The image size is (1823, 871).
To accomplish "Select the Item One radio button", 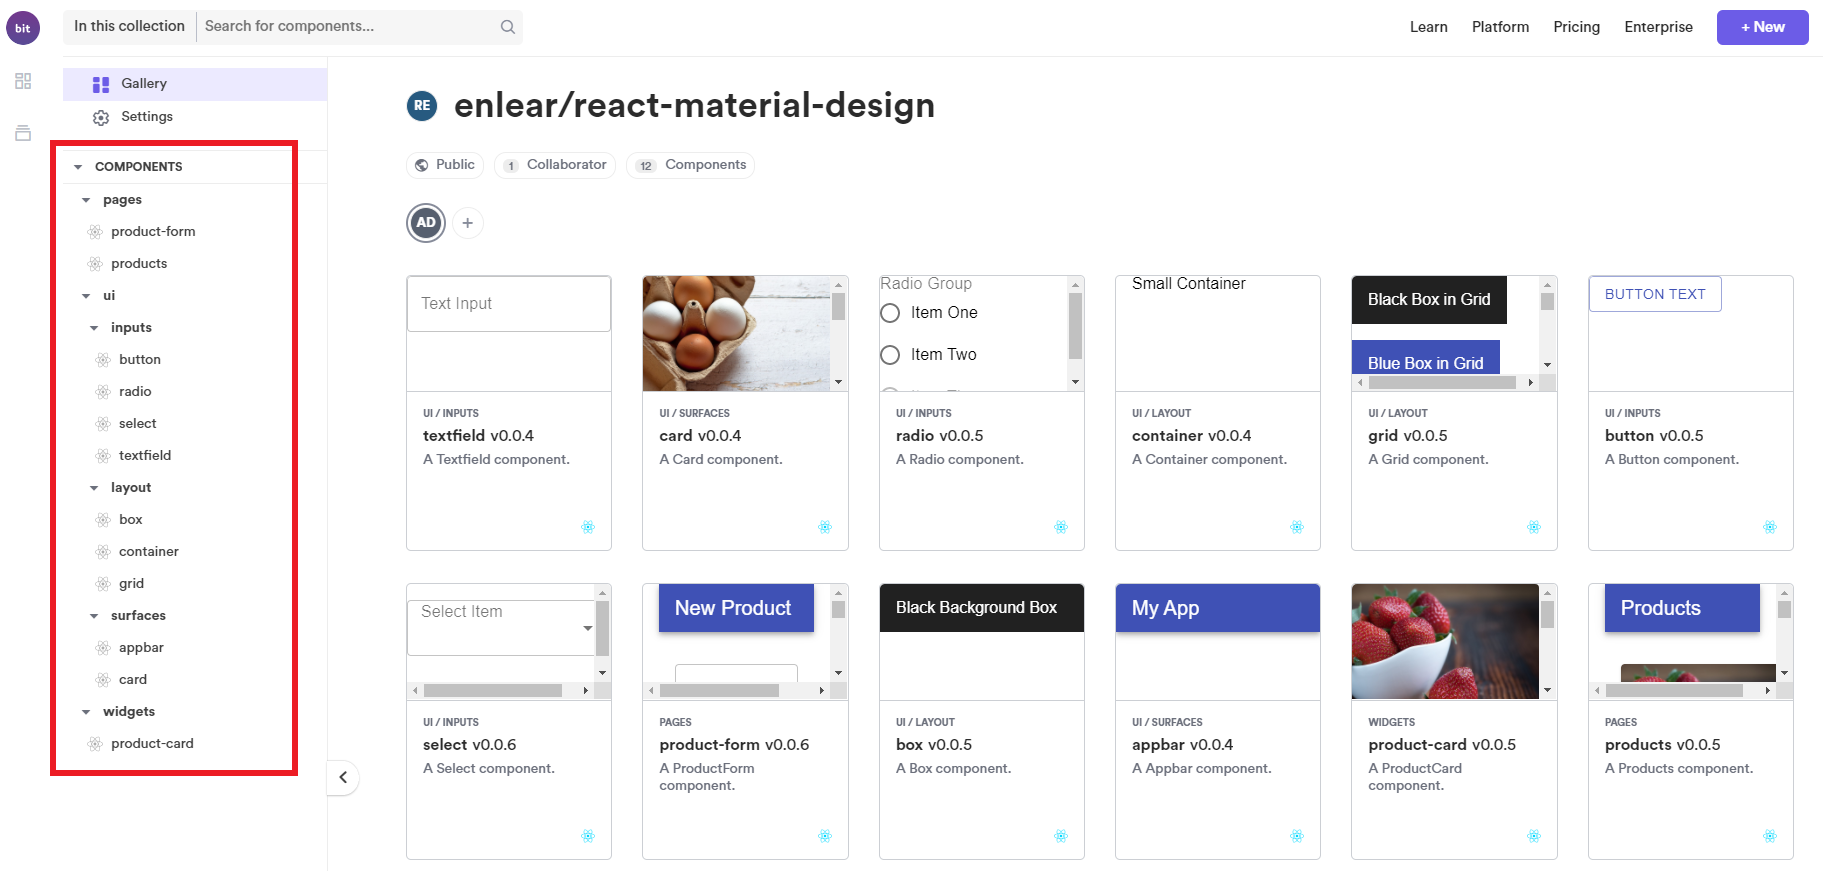I will click(890, 313).
